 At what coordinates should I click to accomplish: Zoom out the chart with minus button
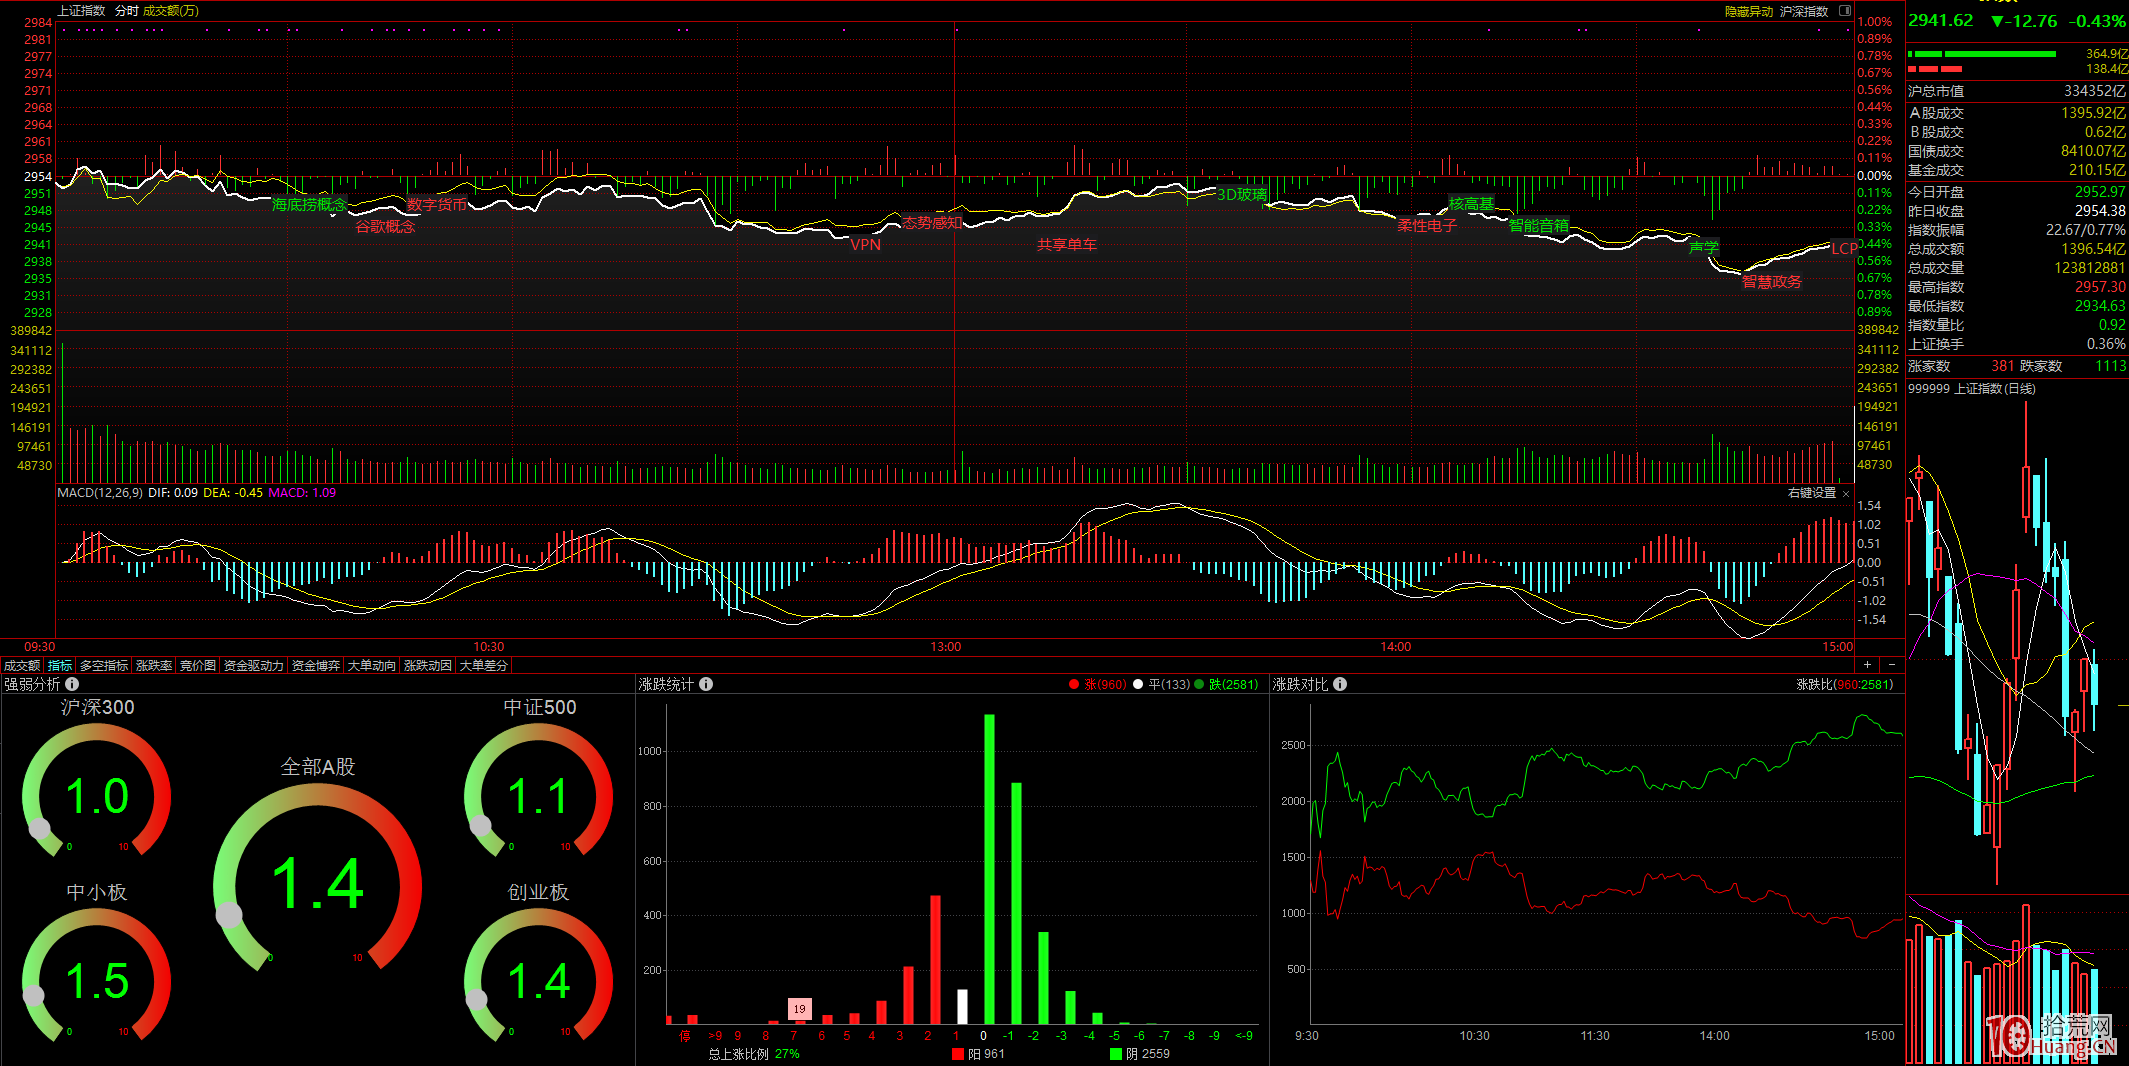click(x=1892, y=665)
